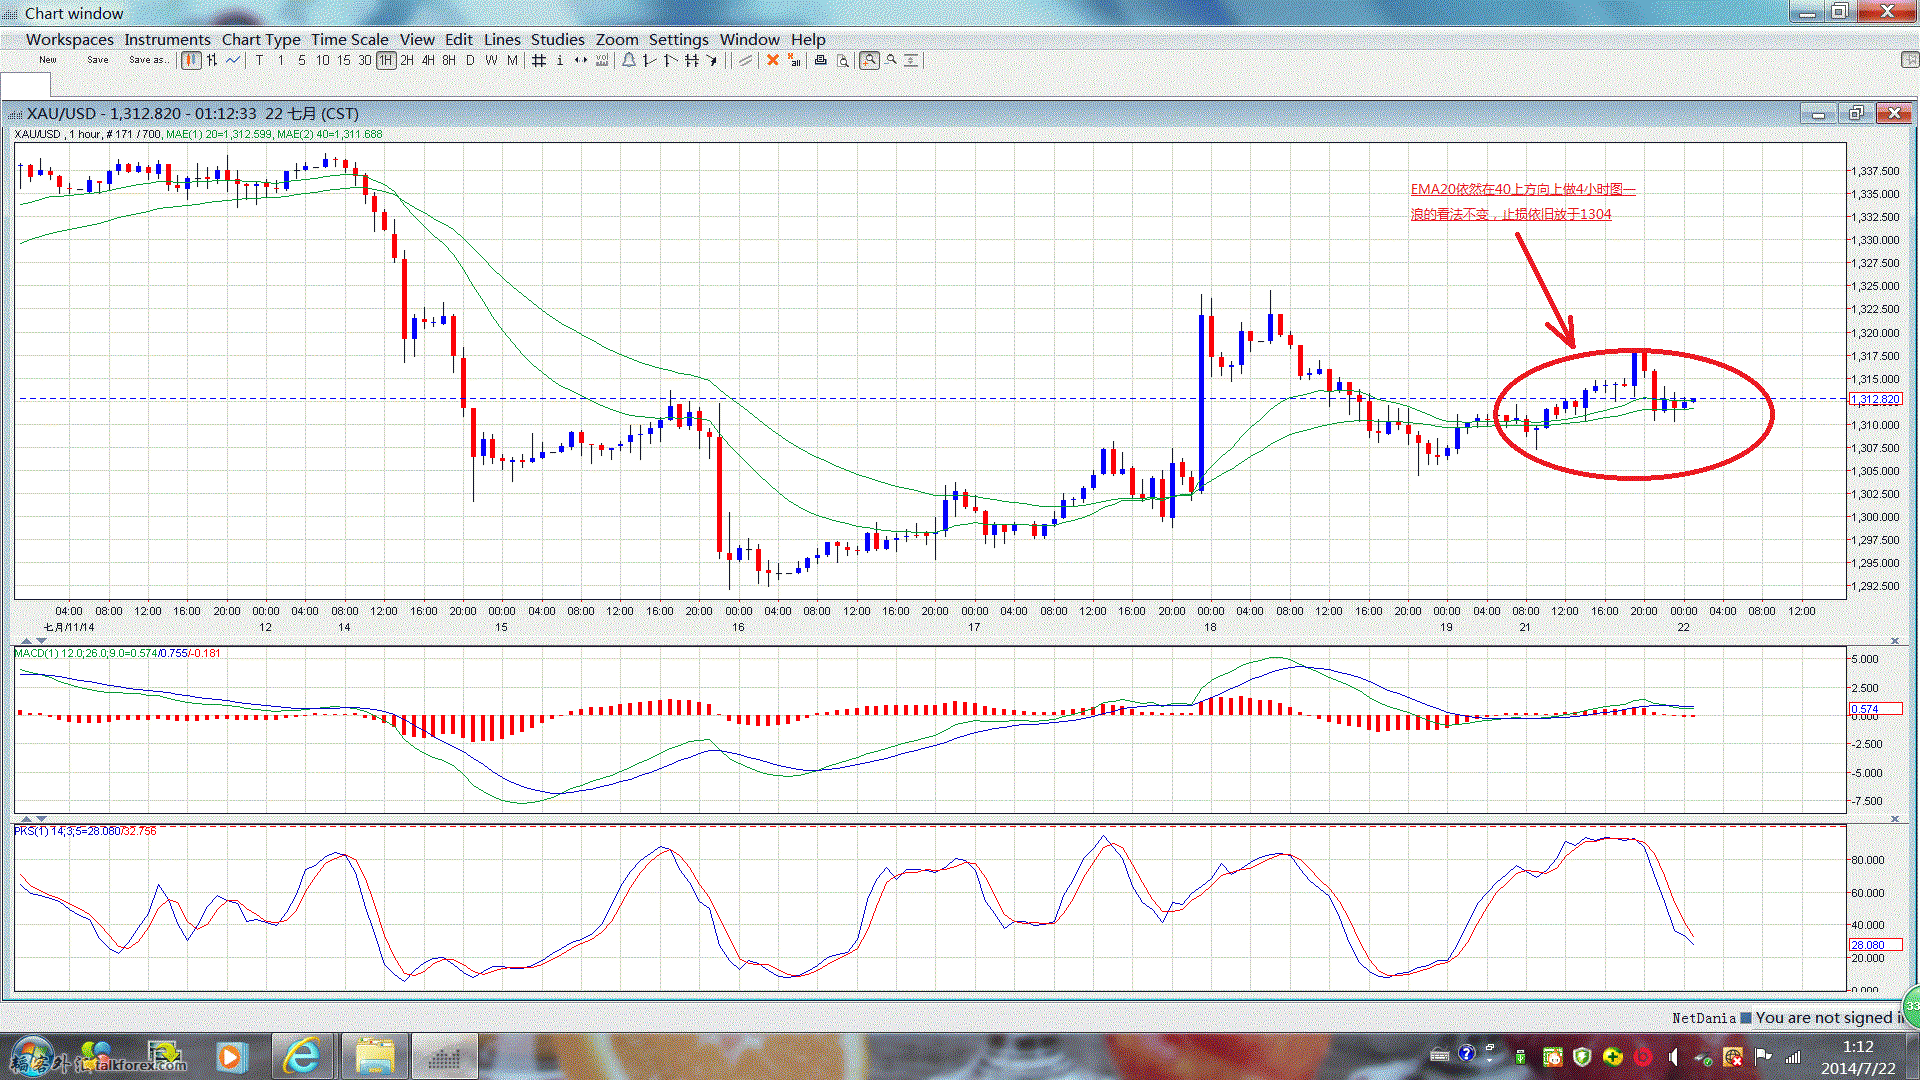Select the channel lines drawing tool icon
The image size is (1920, 1080).
[691, 60]
